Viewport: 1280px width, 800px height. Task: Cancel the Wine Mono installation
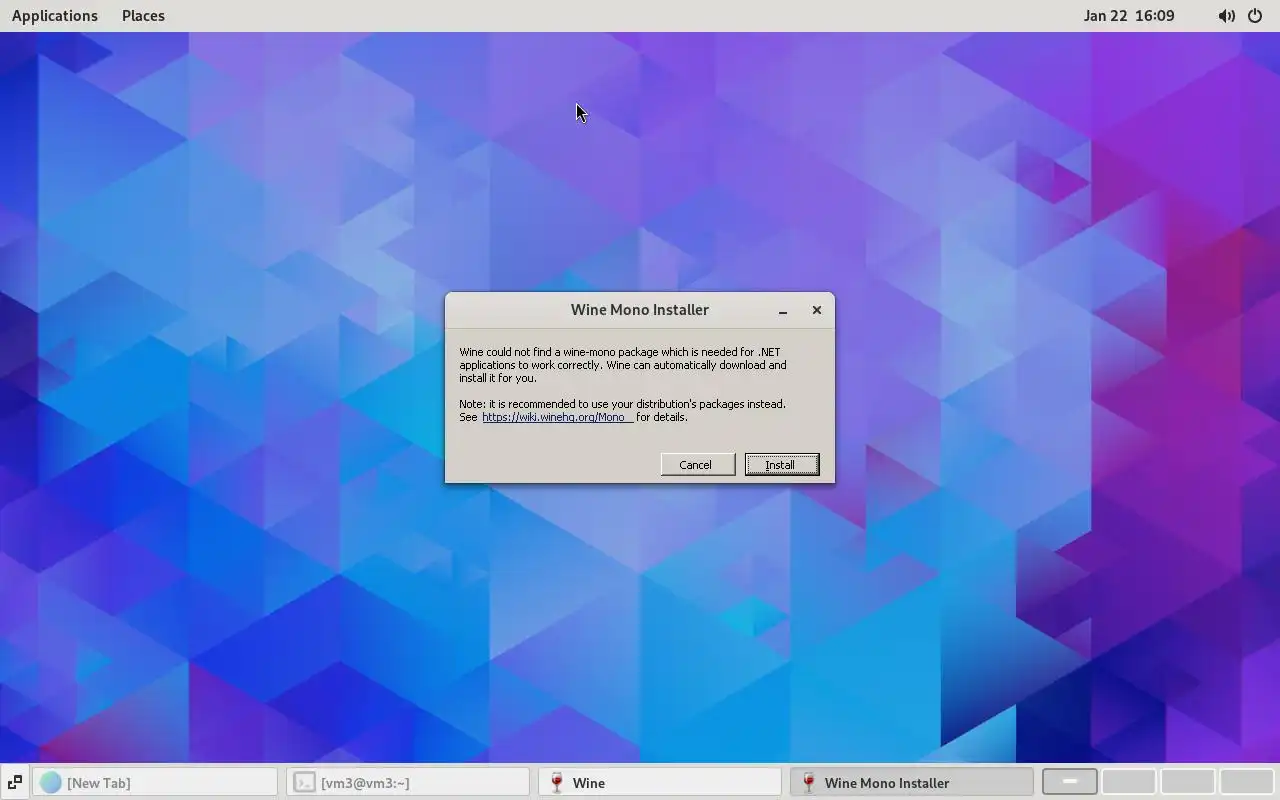coord(697,464)
